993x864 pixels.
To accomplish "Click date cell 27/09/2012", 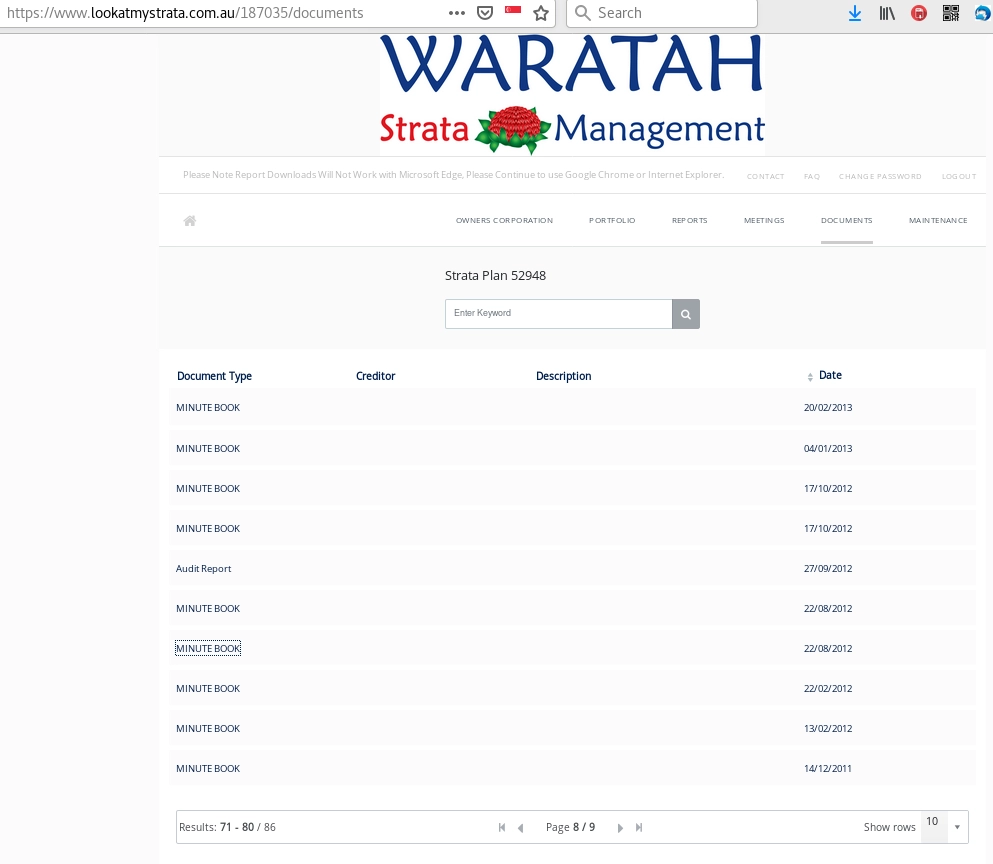I will coord(828,569).
